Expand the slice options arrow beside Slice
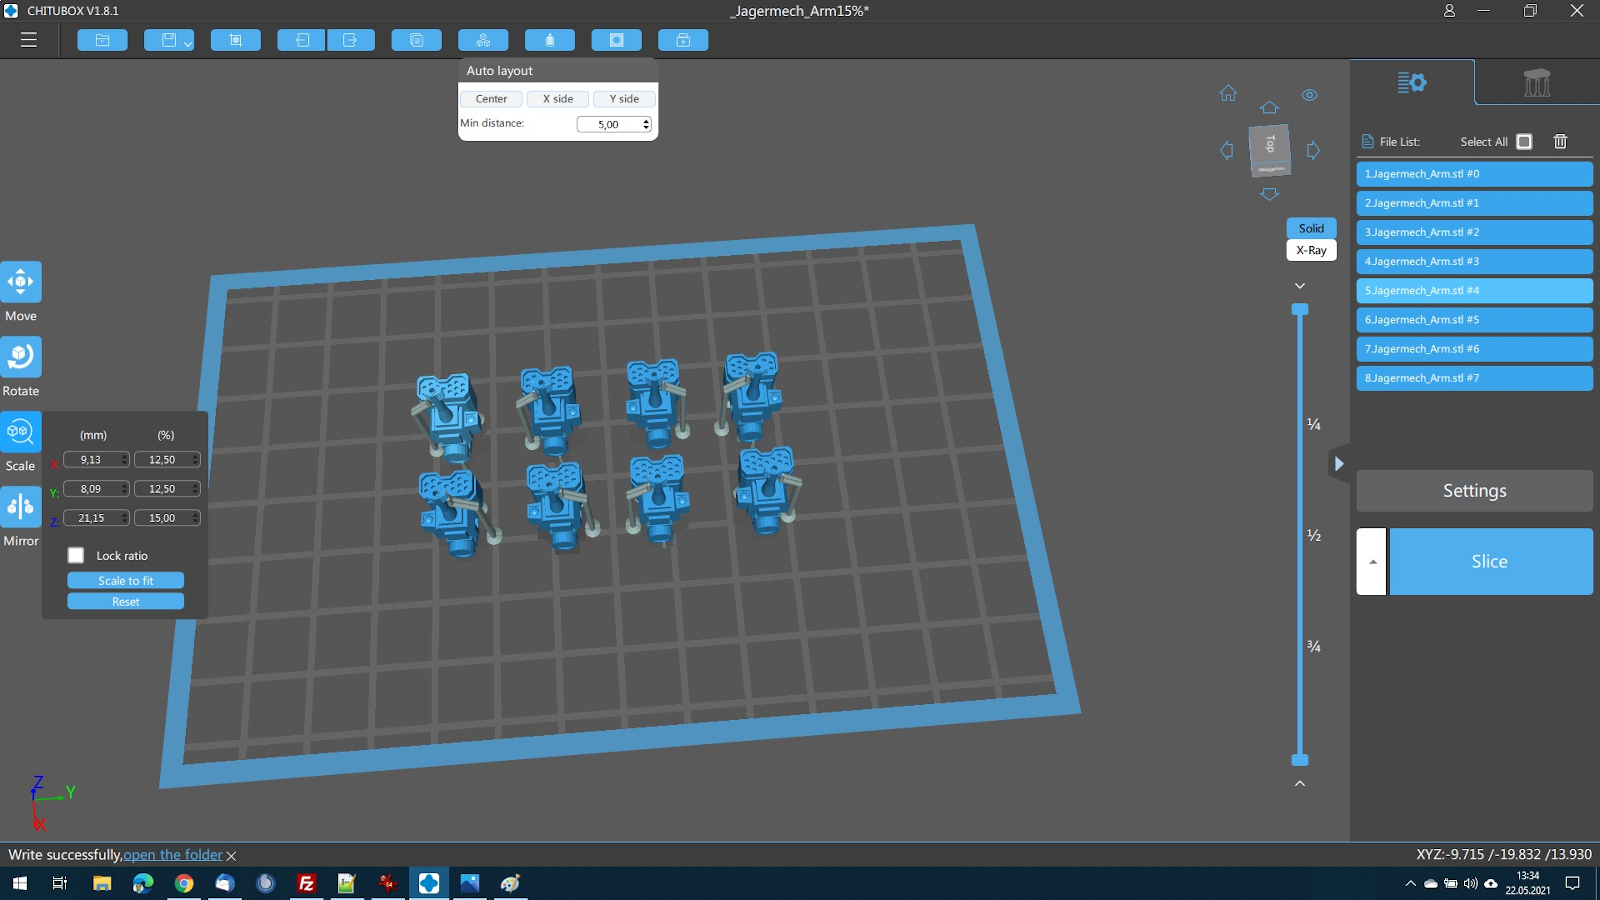This screenshot has height=900, width=1600. click(1372, 562)
